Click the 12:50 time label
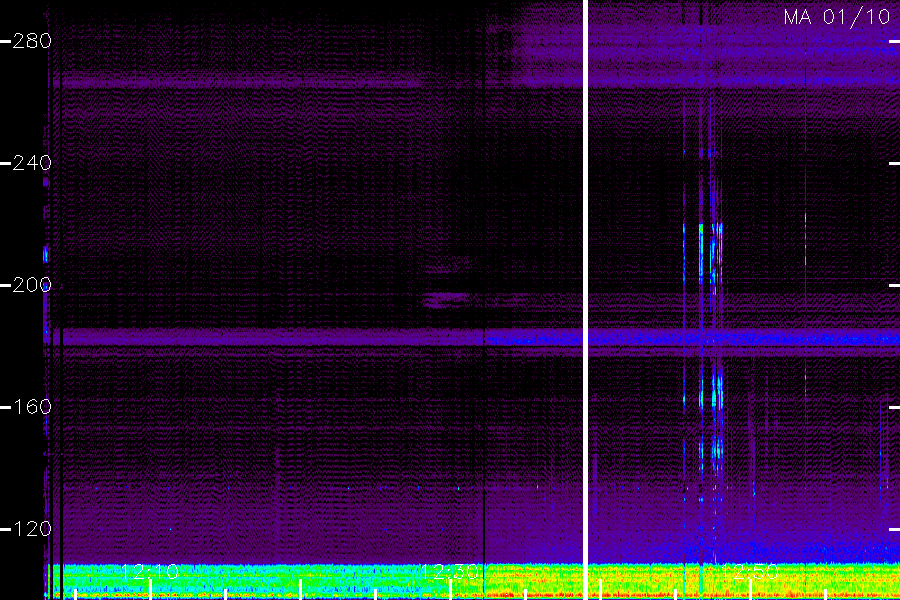The height and width of the screenshot is (600, 900). tap(750, 571)
